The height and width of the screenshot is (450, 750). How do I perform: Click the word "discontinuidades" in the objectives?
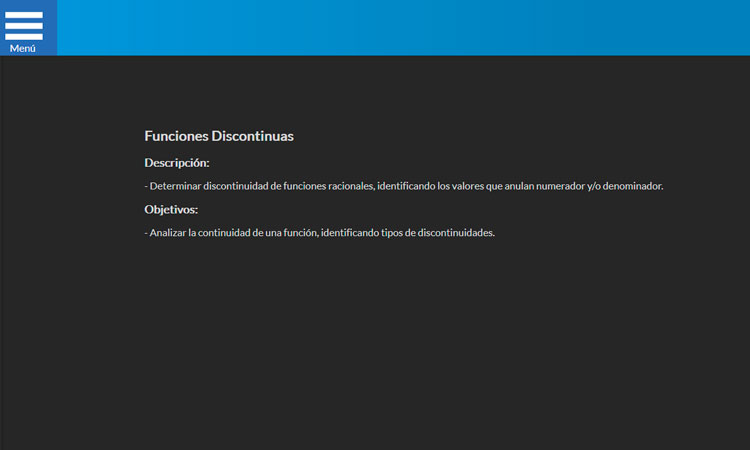455,233
